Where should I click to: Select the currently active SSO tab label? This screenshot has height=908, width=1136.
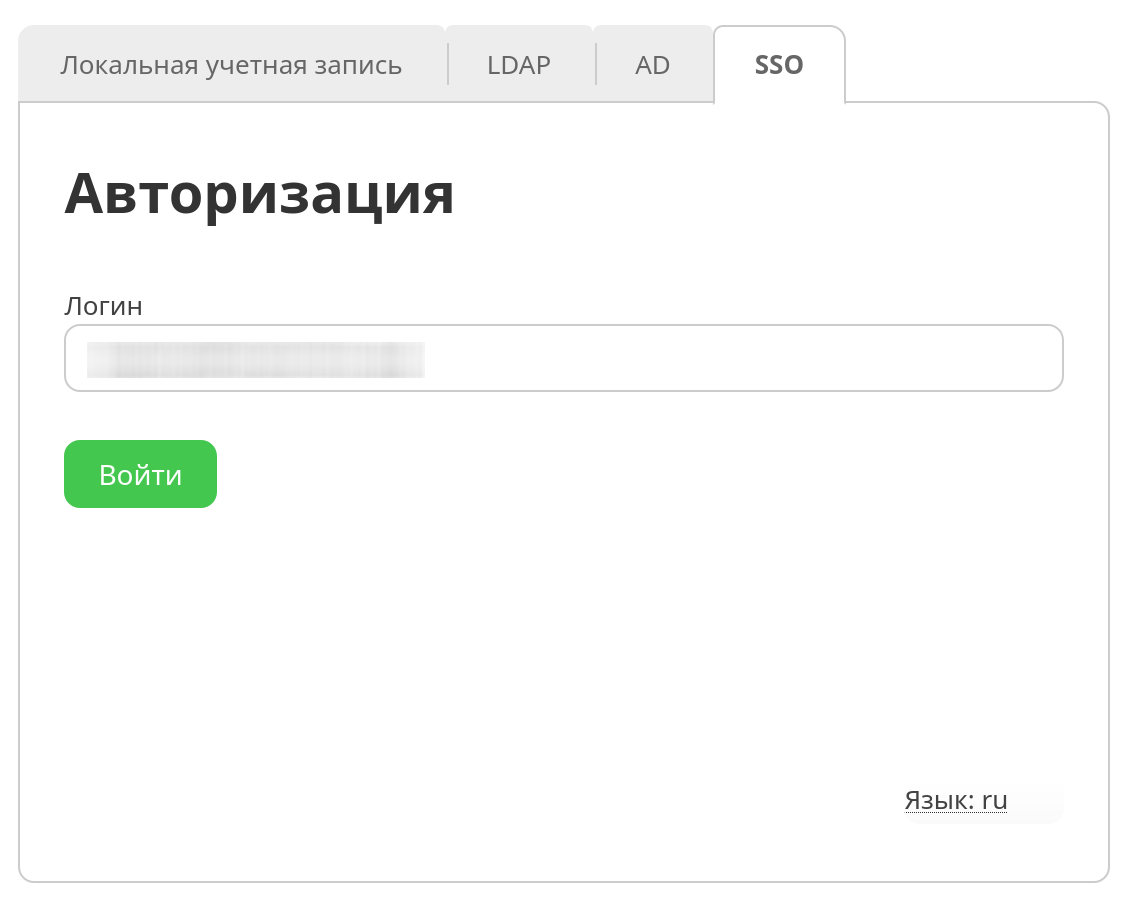pyautogui.click(x=779, y=65)
